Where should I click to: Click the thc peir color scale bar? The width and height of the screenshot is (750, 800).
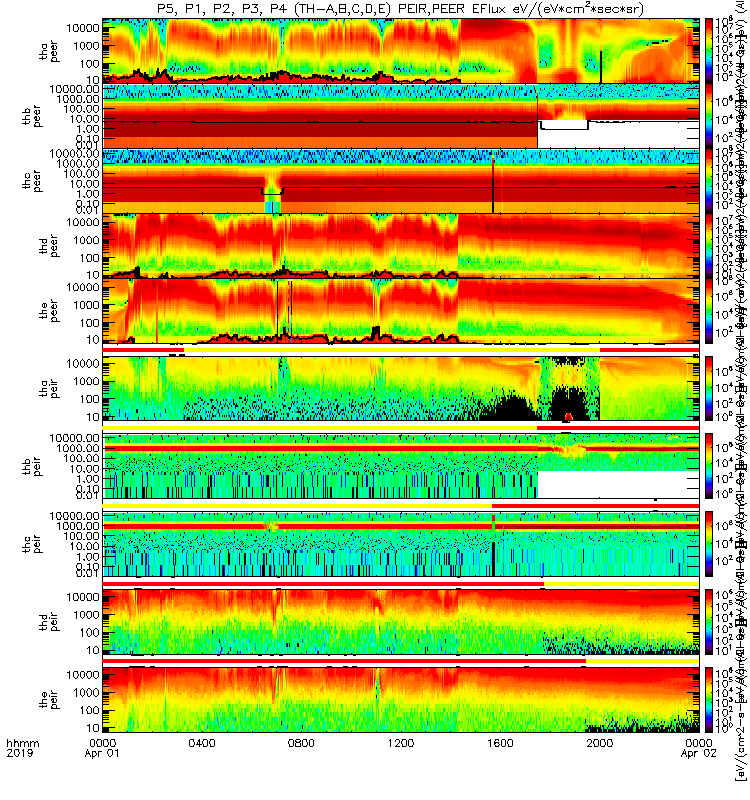(x=709, y=544)
